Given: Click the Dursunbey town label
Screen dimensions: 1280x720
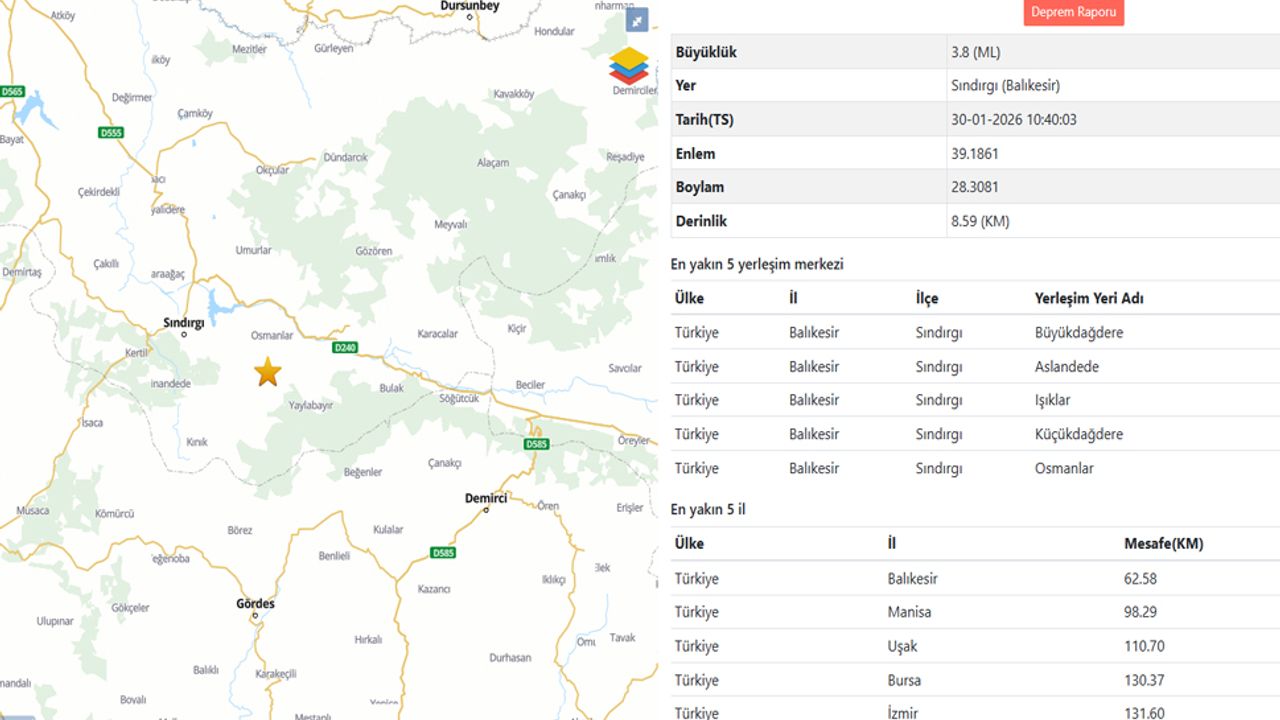Looking at the screenshot, I should (x=470, y=6).
